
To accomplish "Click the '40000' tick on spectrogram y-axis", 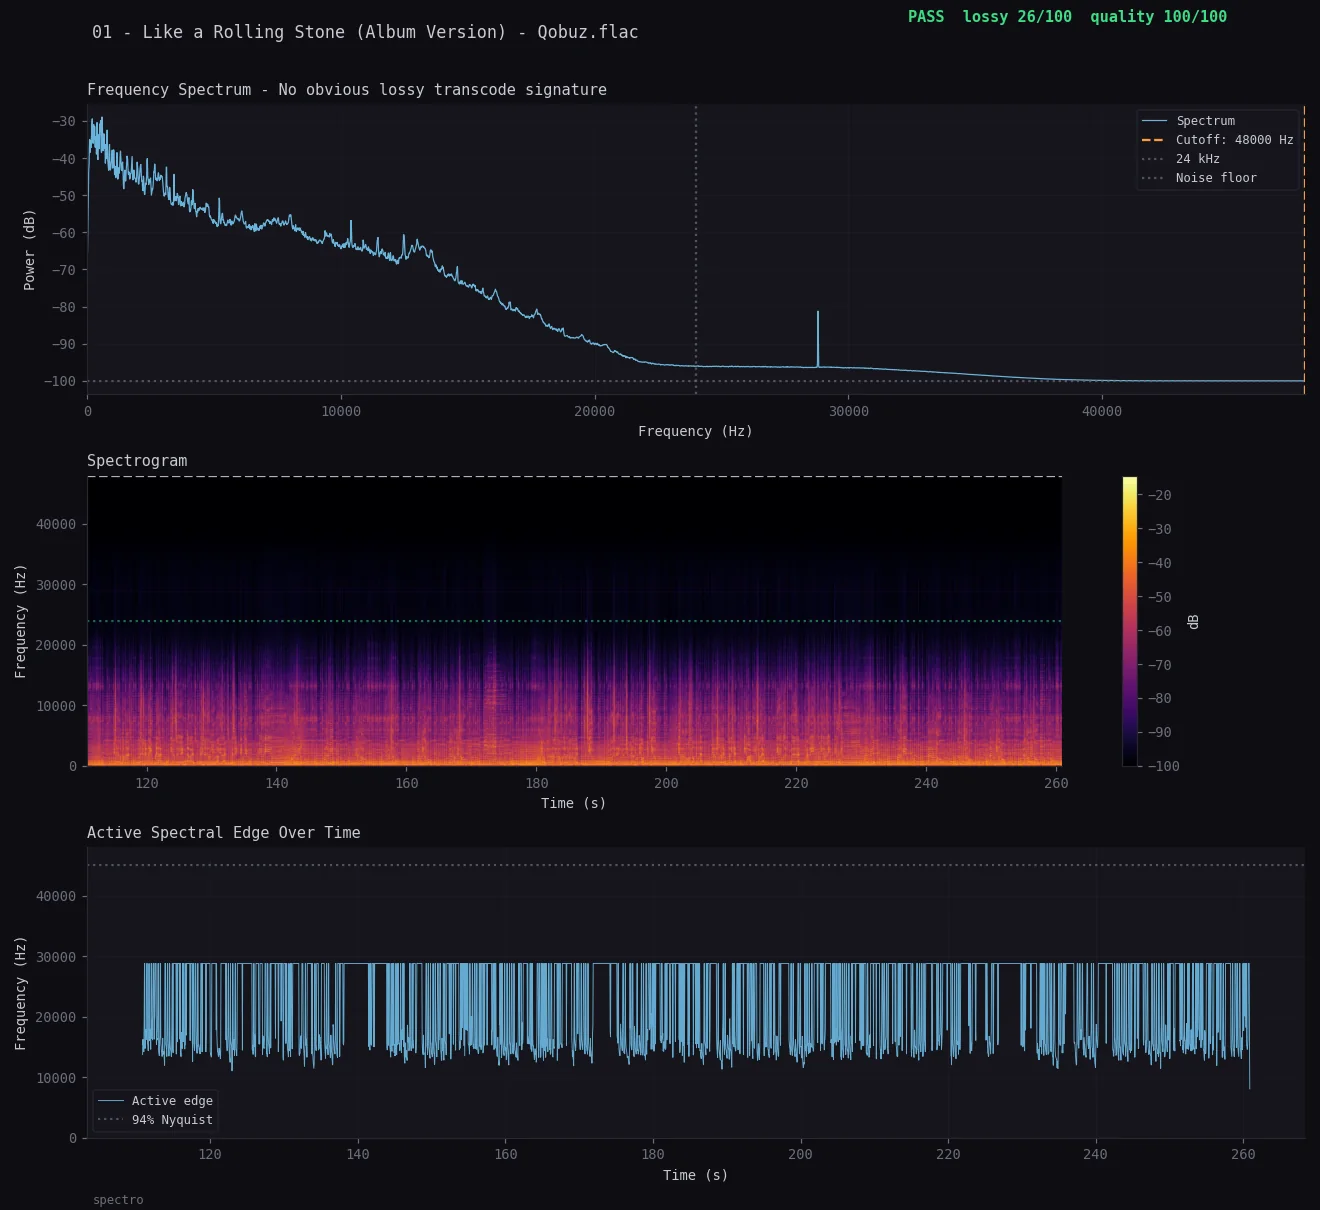I will click(56, 524).
